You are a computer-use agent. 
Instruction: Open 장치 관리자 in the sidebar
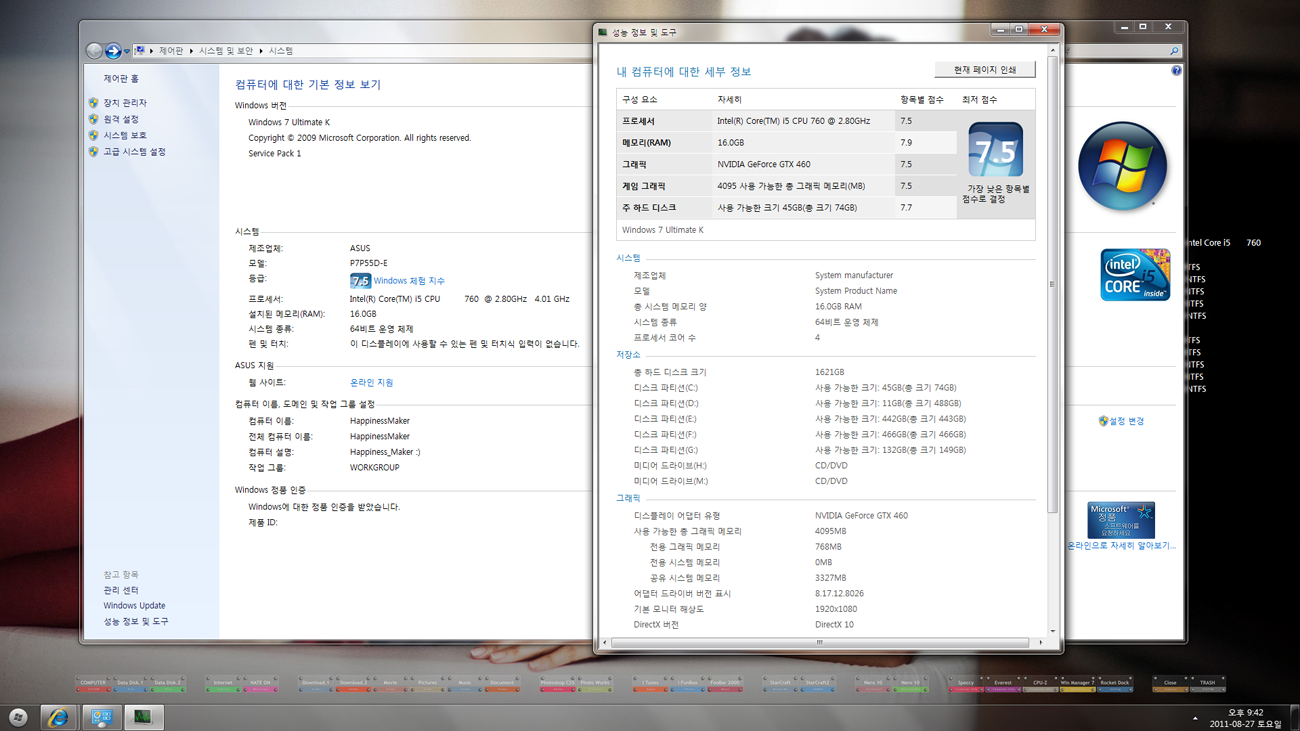125,103
